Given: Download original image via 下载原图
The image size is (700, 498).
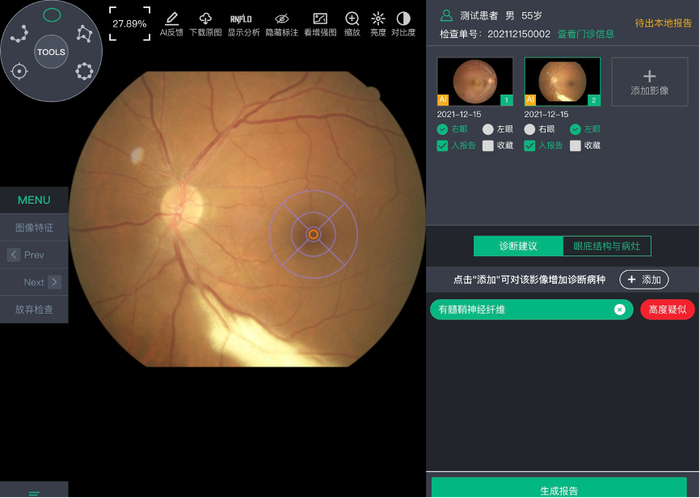Looking at the screenshot, I should 205,19.
